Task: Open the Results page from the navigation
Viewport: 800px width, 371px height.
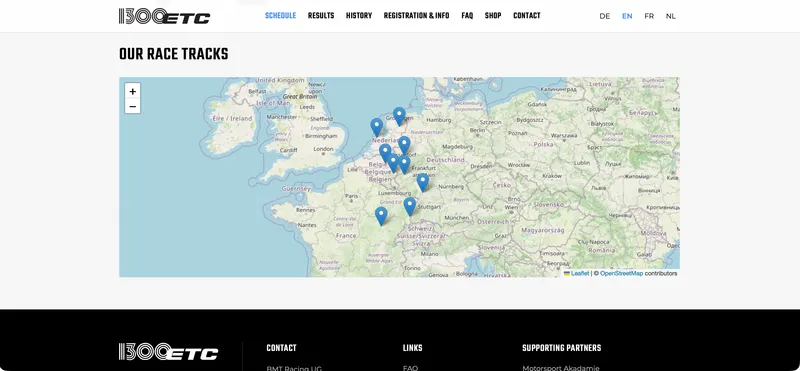Action: point(321,16)
